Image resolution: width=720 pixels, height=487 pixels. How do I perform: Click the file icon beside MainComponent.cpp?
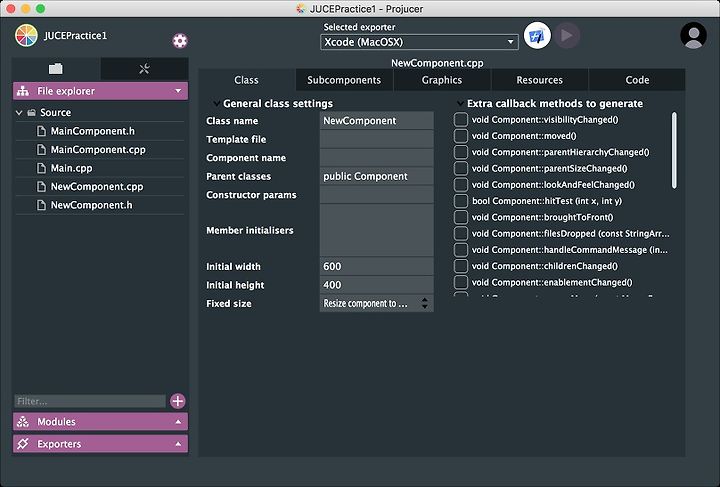[41, 150]
